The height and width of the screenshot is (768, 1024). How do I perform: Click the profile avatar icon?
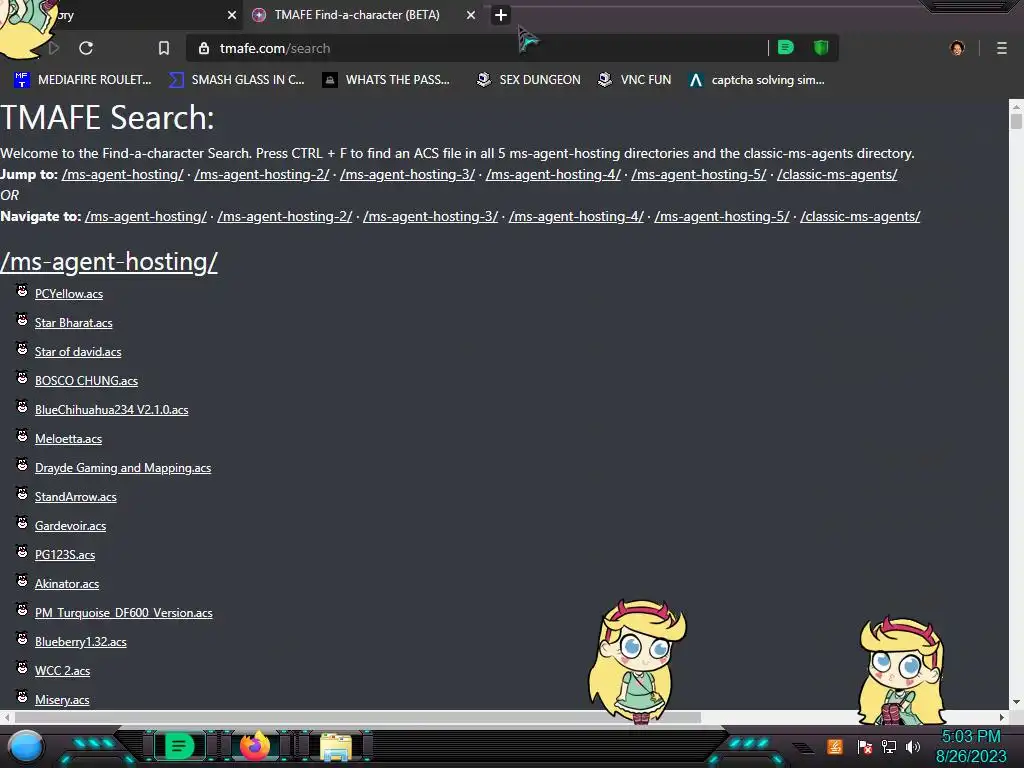957,48
